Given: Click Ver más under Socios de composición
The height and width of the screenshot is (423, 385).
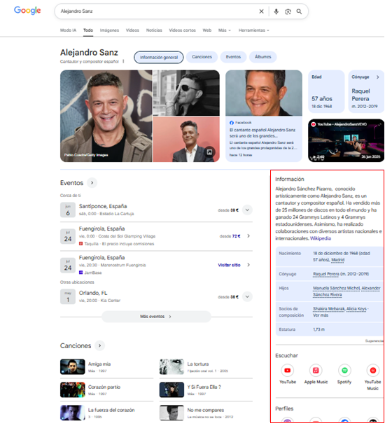Looking at the screenshot, I should (x=320, y=315).
